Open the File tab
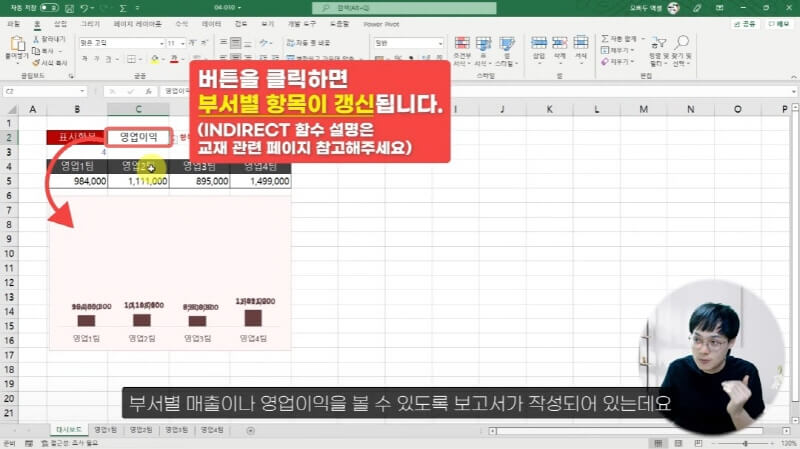Image resolution: width=800 pixels, height=449 pixels. pos(14,24)
